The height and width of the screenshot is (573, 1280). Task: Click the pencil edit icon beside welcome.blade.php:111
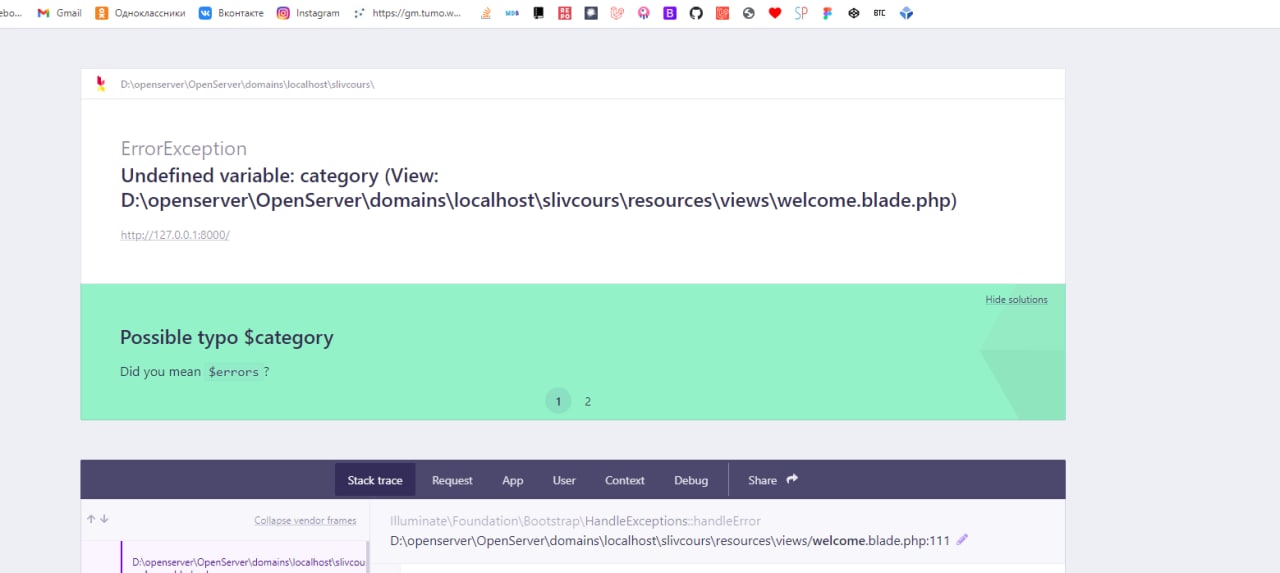coord(962,540)
